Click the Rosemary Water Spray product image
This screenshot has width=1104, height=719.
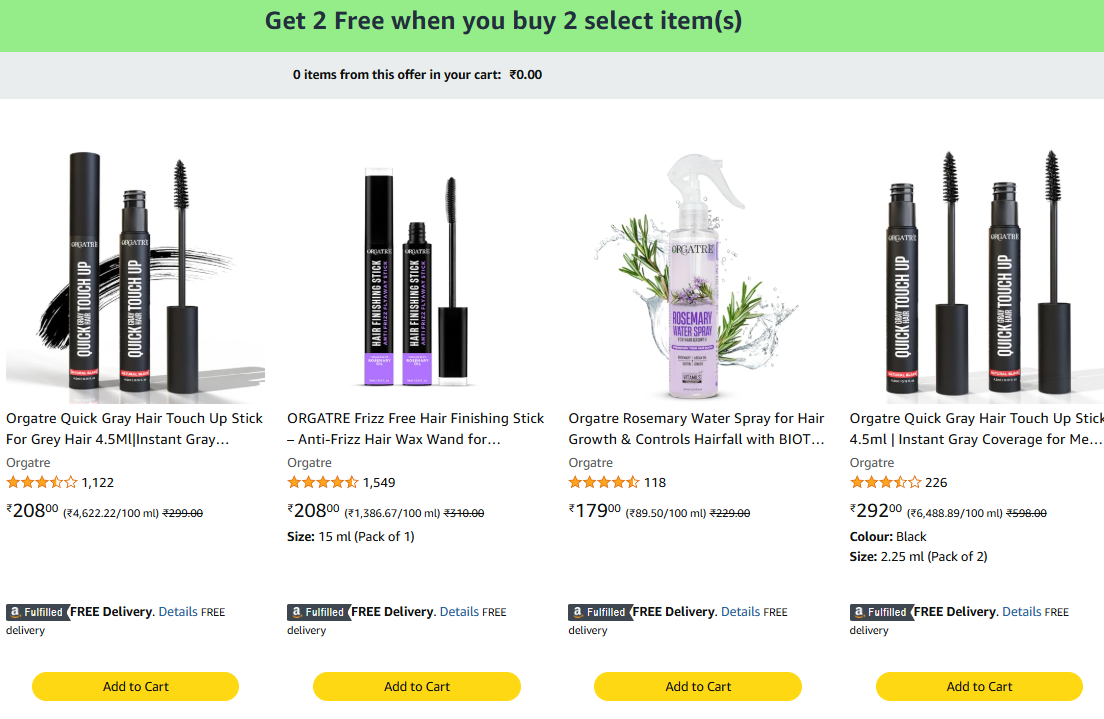pyautogui.click(x=698, y=274)
